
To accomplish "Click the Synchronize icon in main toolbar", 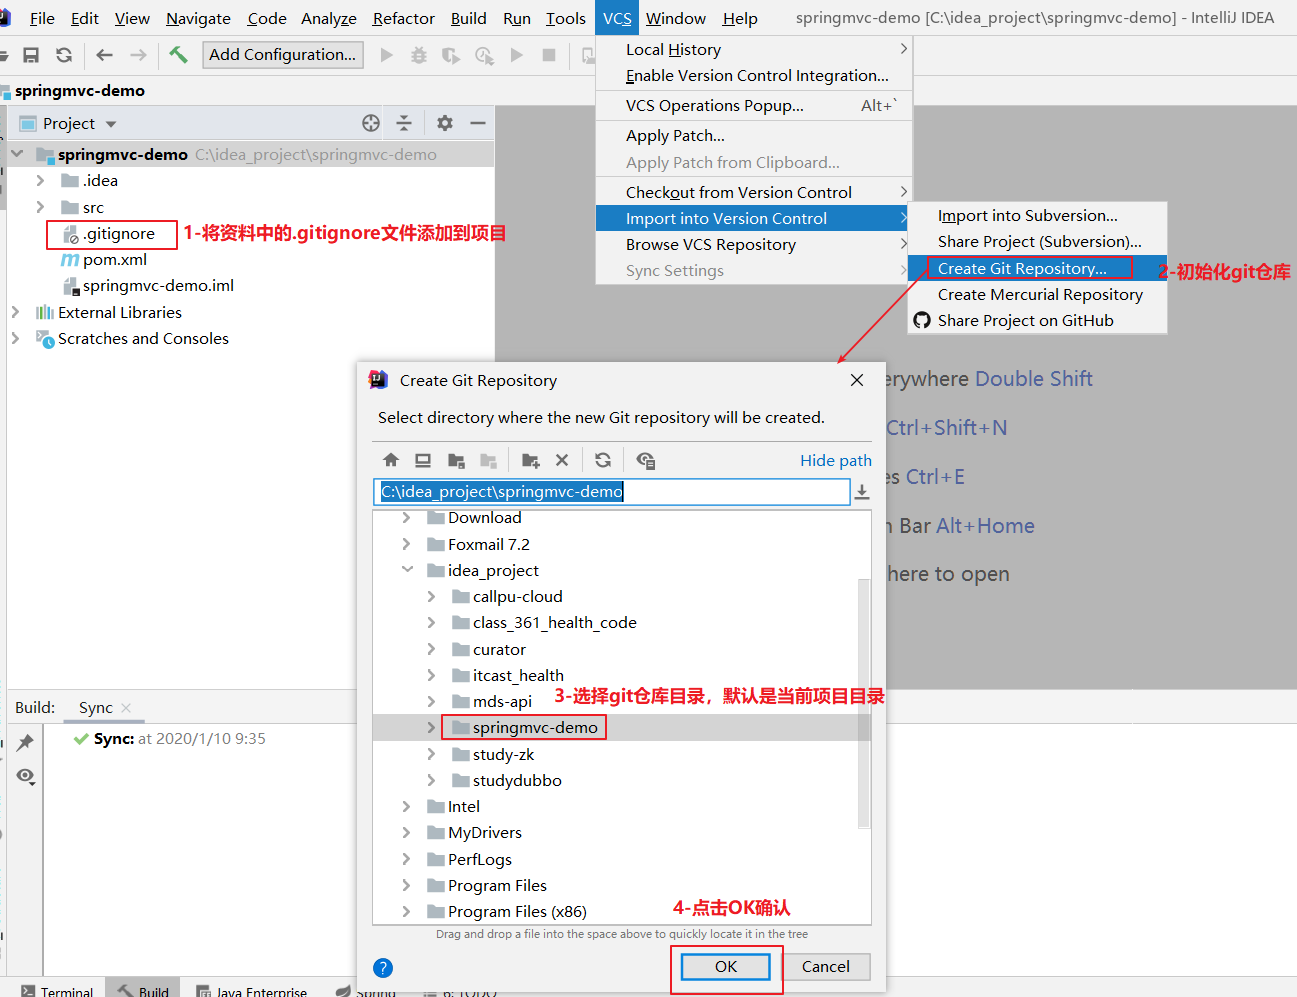I will [x=64, y=55].
